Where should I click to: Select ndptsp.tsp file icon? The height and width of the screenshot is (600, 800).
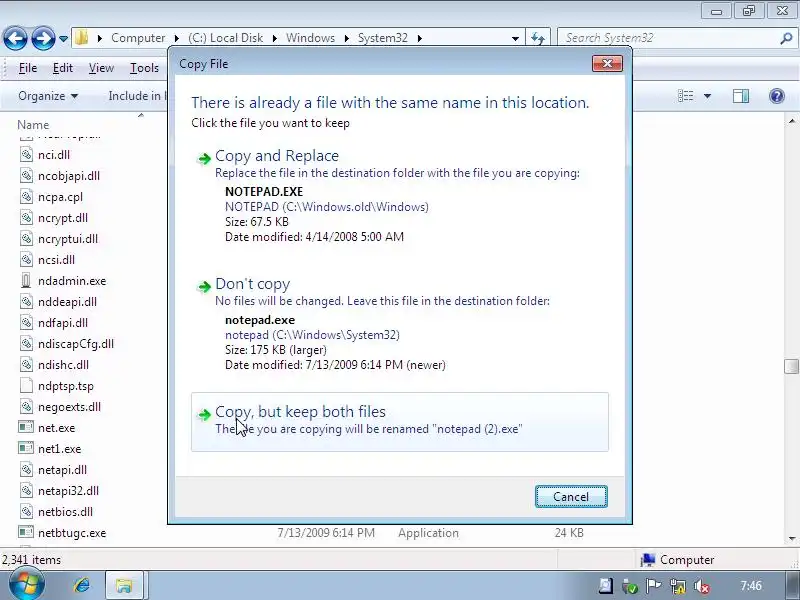[x=27, y=386]
